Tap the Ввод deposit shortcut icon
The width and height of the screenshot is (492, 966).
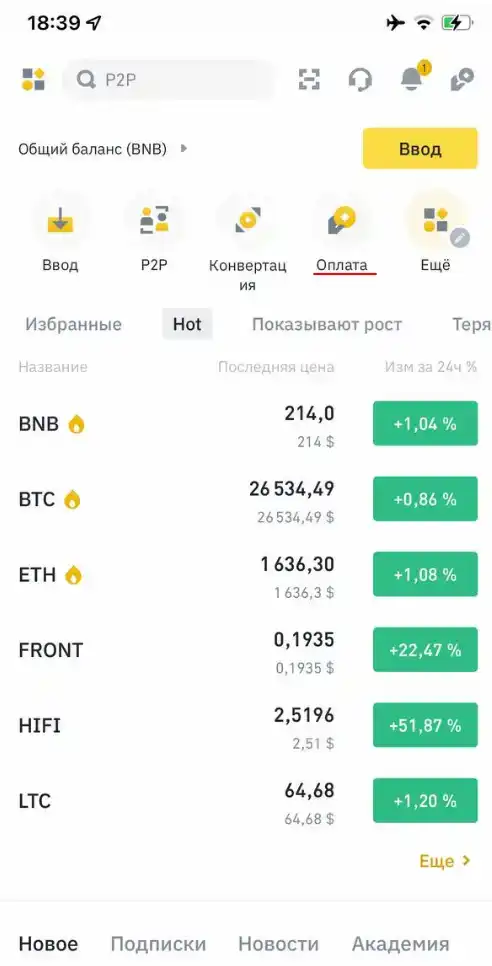60,220
